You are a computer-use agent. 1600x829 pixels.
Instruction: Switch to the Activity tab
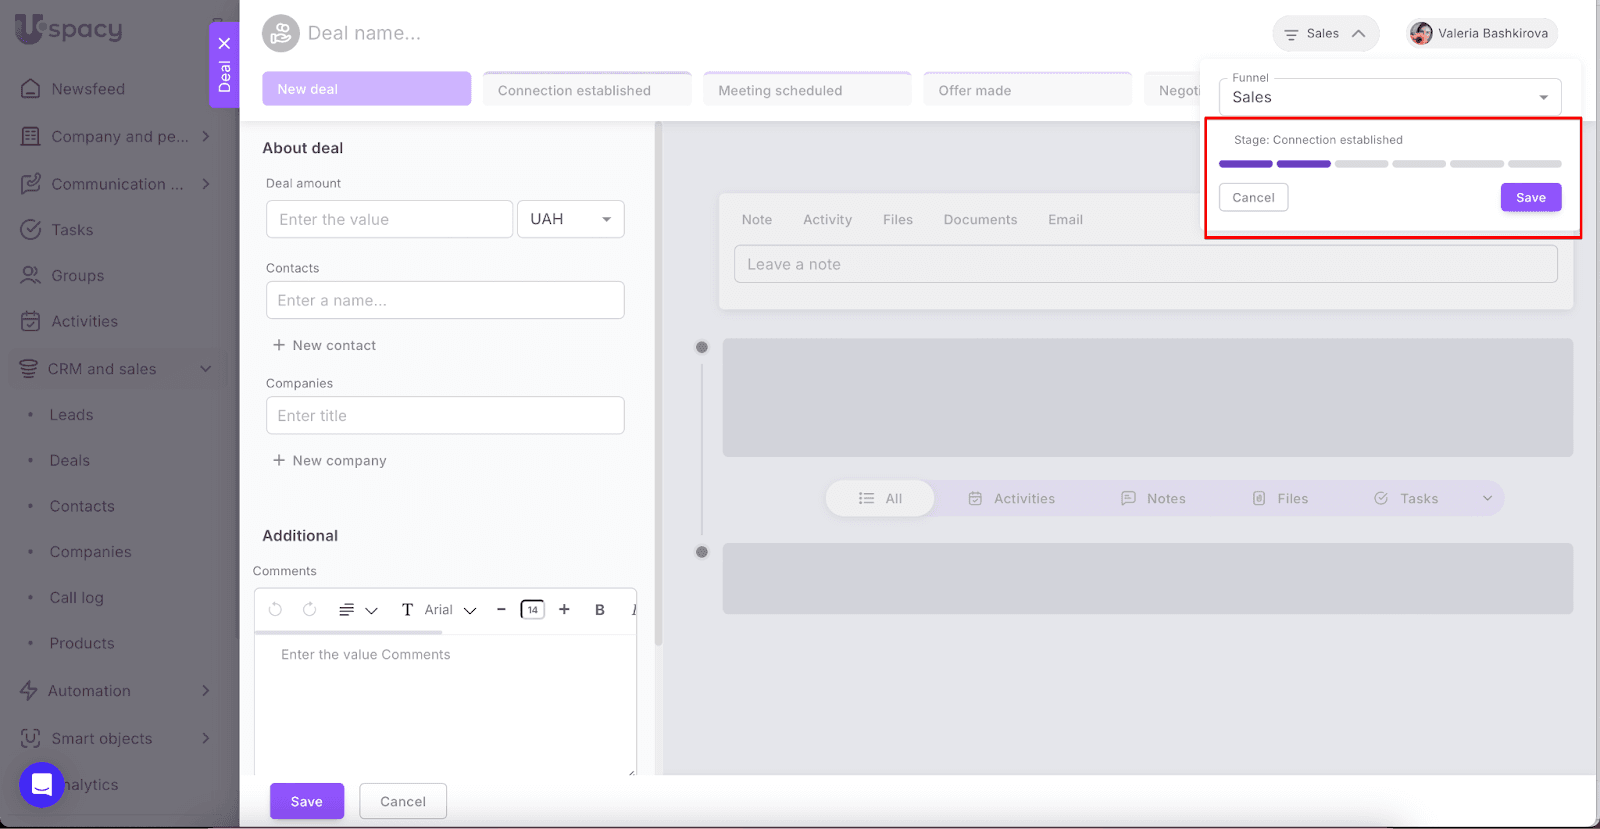(827, 220)
